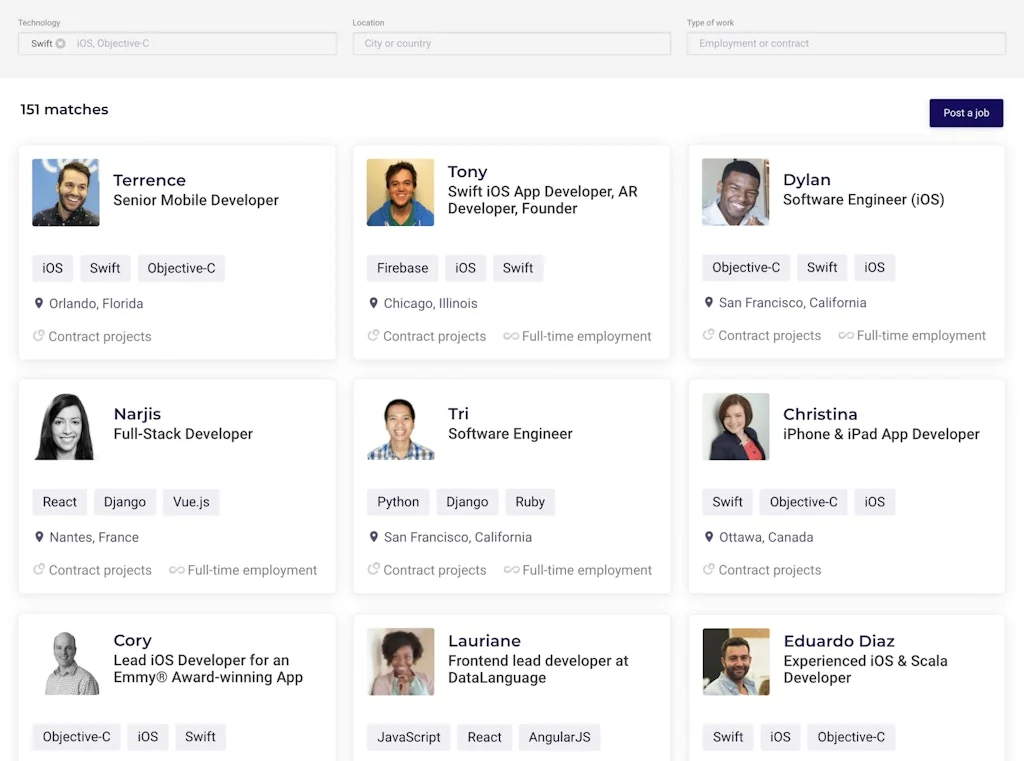Click the location pin icon beside Orlando, Florida
1024x761 pixels.
click(39, 303)
